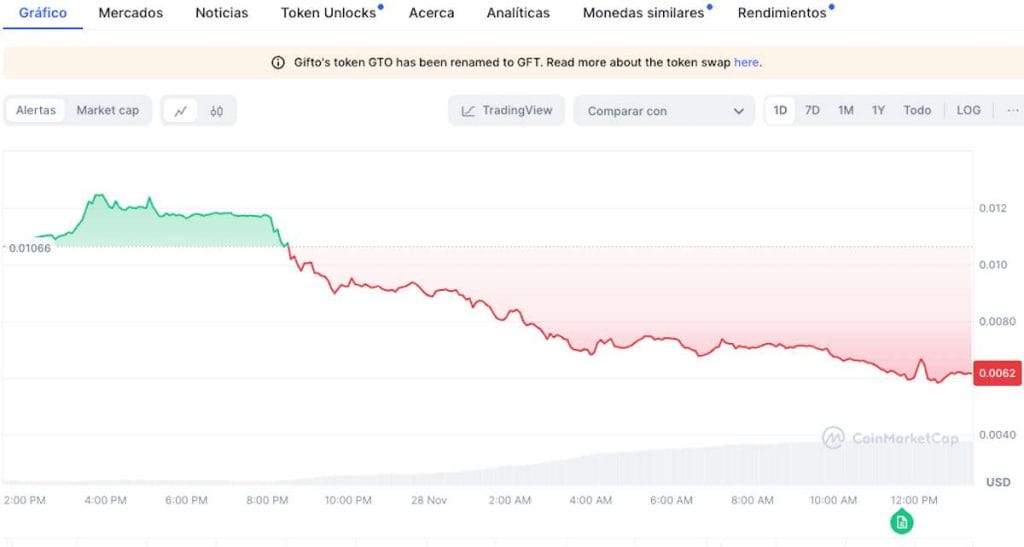Go to the Acerca tab
This screenshot has height=547, width=1024.
point(432,13)
